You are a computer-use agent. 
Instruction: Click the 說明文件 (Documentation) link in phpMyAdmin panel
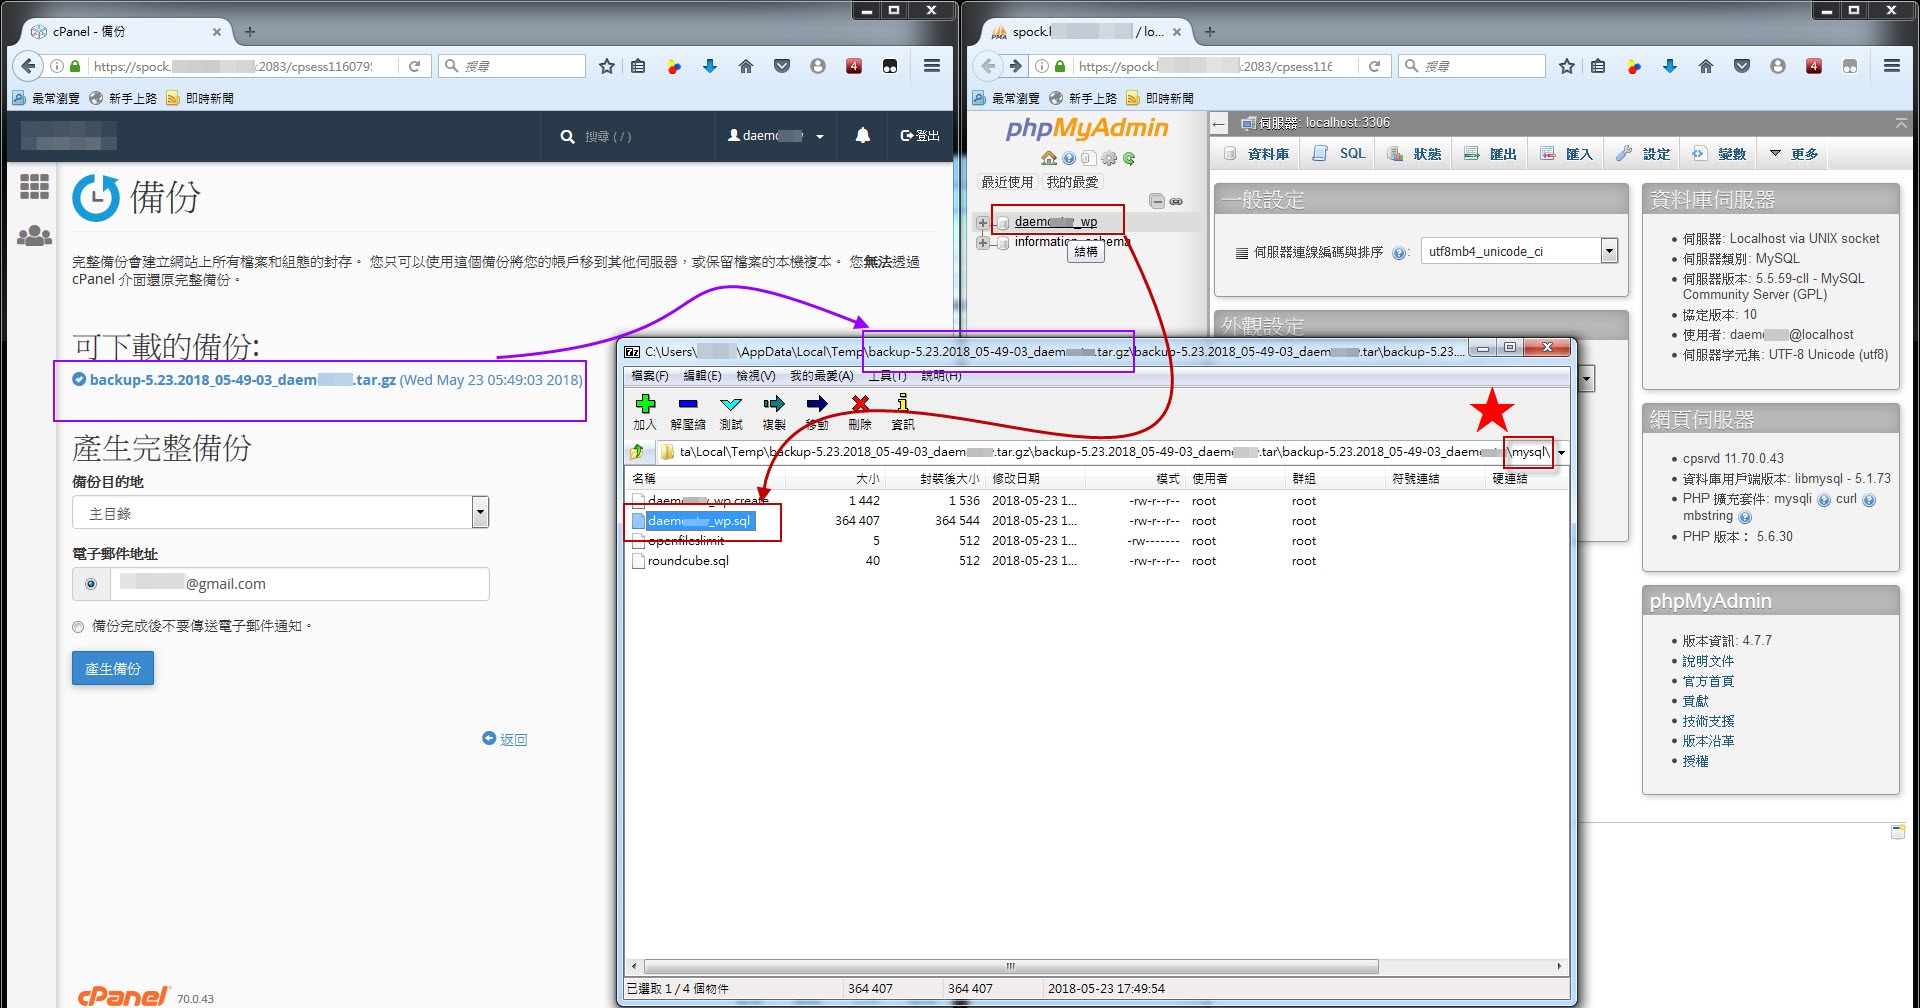[1708, 661]
